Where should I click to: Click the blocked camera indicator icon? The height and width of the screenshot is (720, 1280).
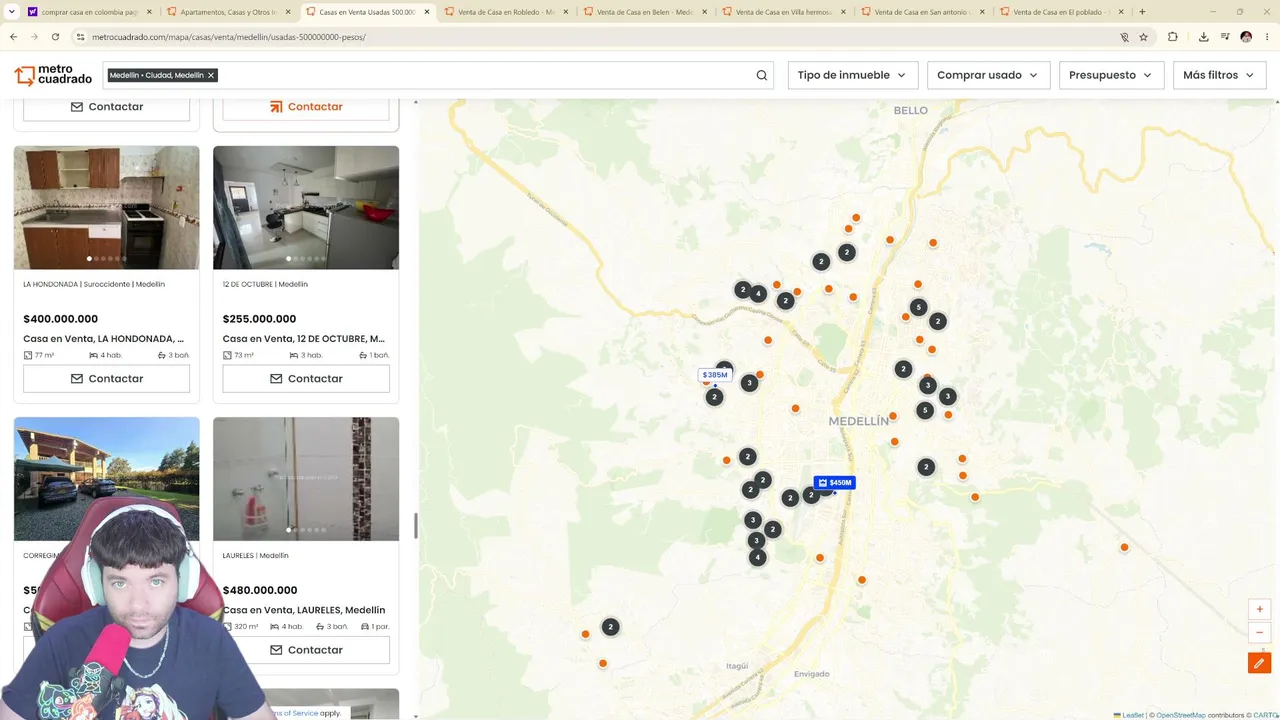1124,37
